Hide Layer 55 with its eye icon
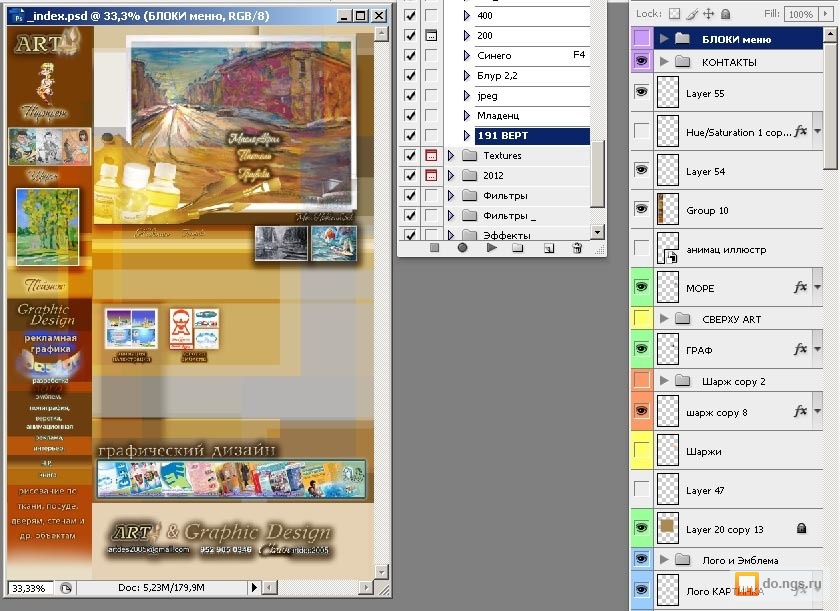Image resolution: width=840 pixels, height=611 pixels. click(x=641, y=92)
